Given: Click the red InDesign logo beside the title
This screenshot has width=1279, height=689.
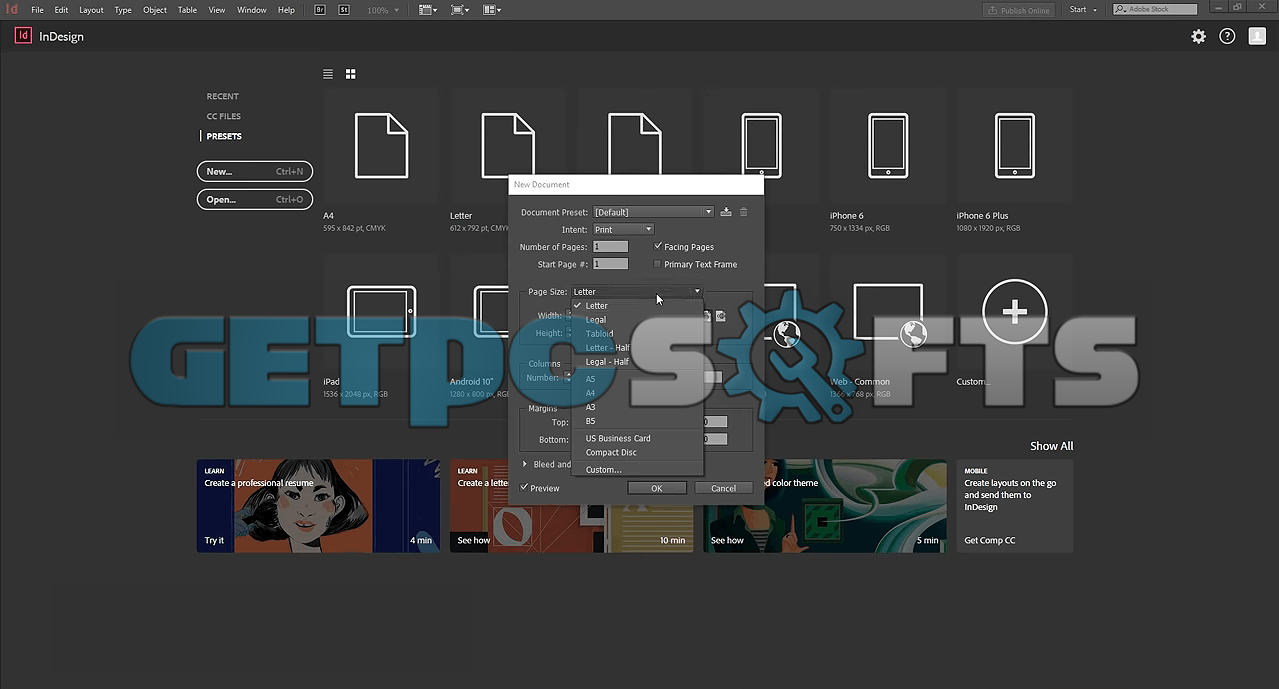Looking at the screenshot, I should (x=23, y=36).
